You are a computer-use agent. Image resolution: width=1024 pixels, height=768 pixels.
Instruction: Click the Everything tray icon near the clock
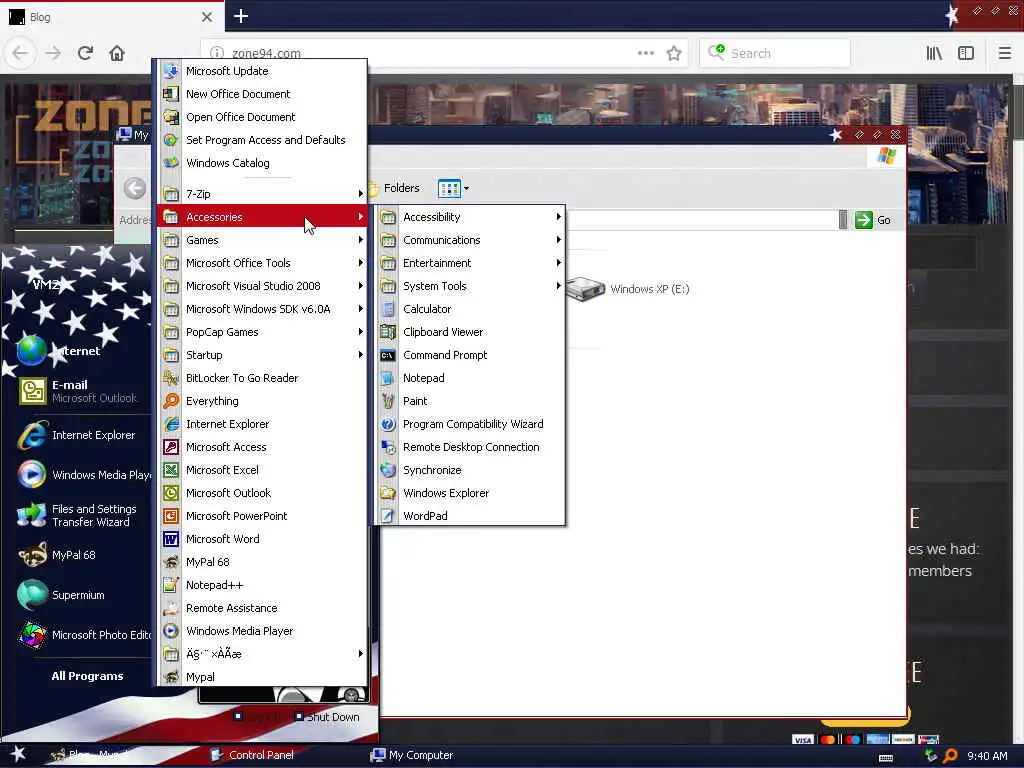pos(950,756)
